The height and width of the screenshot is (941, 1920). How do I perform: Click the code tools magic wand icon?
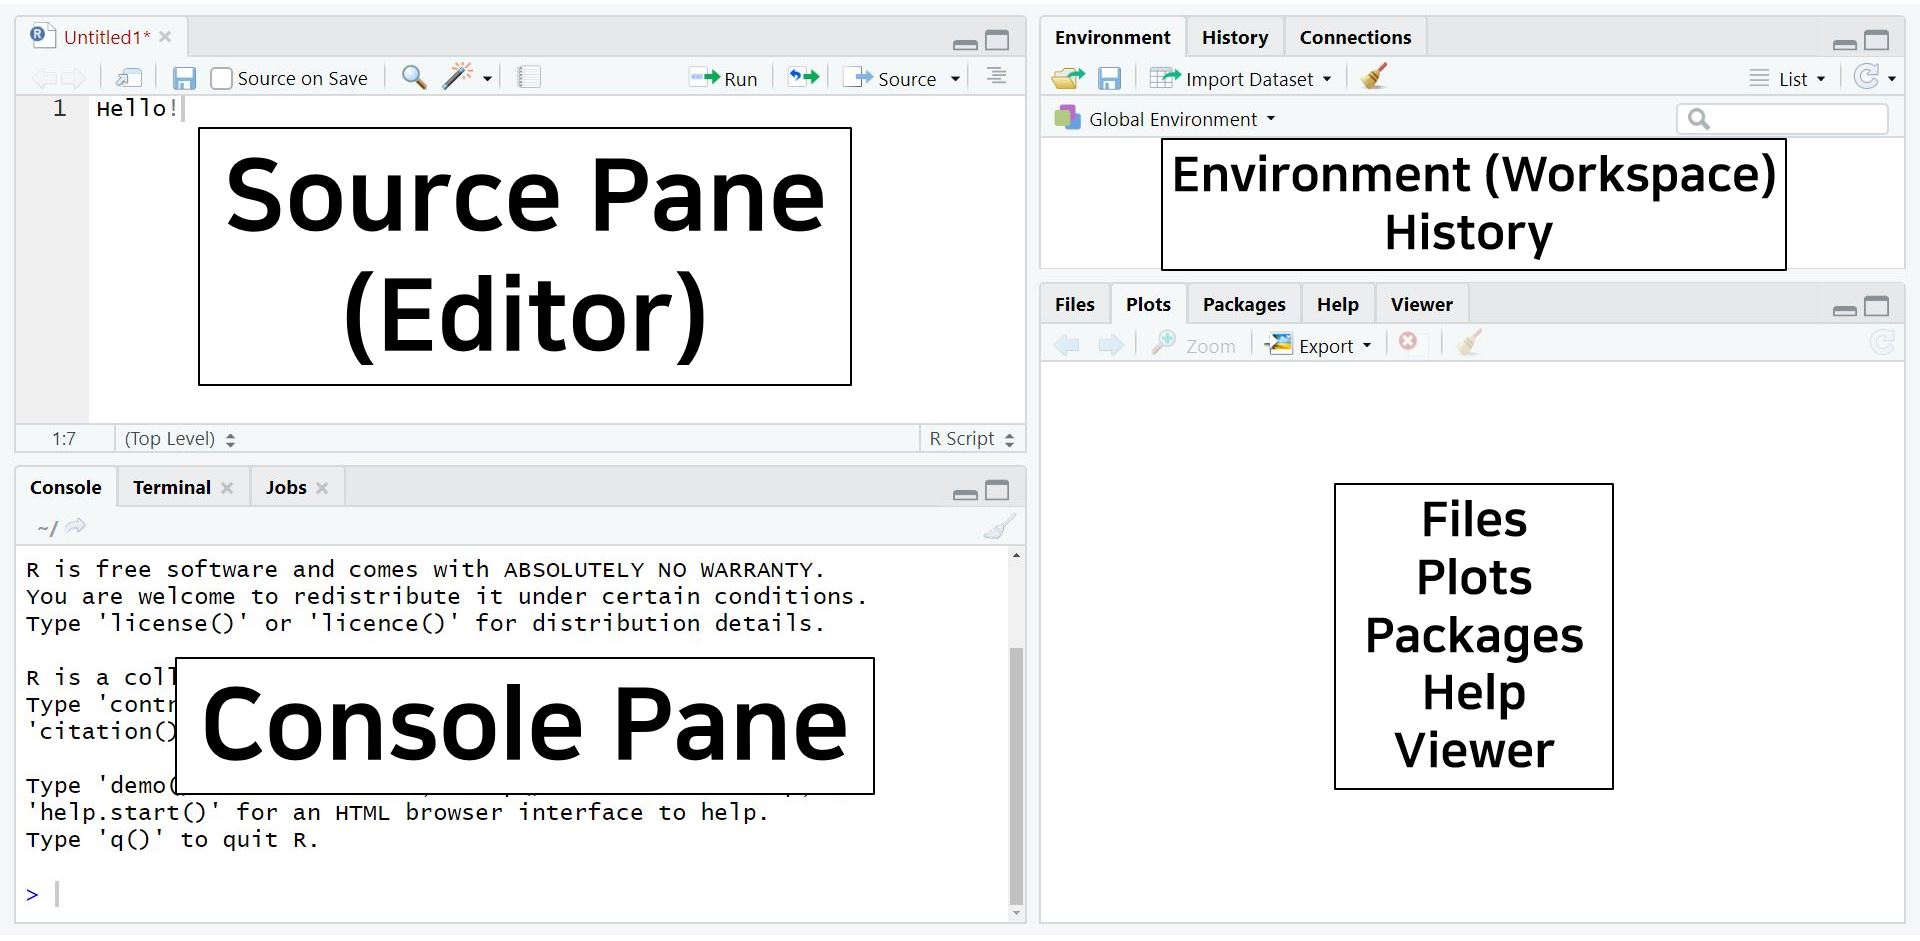point(458,77)
